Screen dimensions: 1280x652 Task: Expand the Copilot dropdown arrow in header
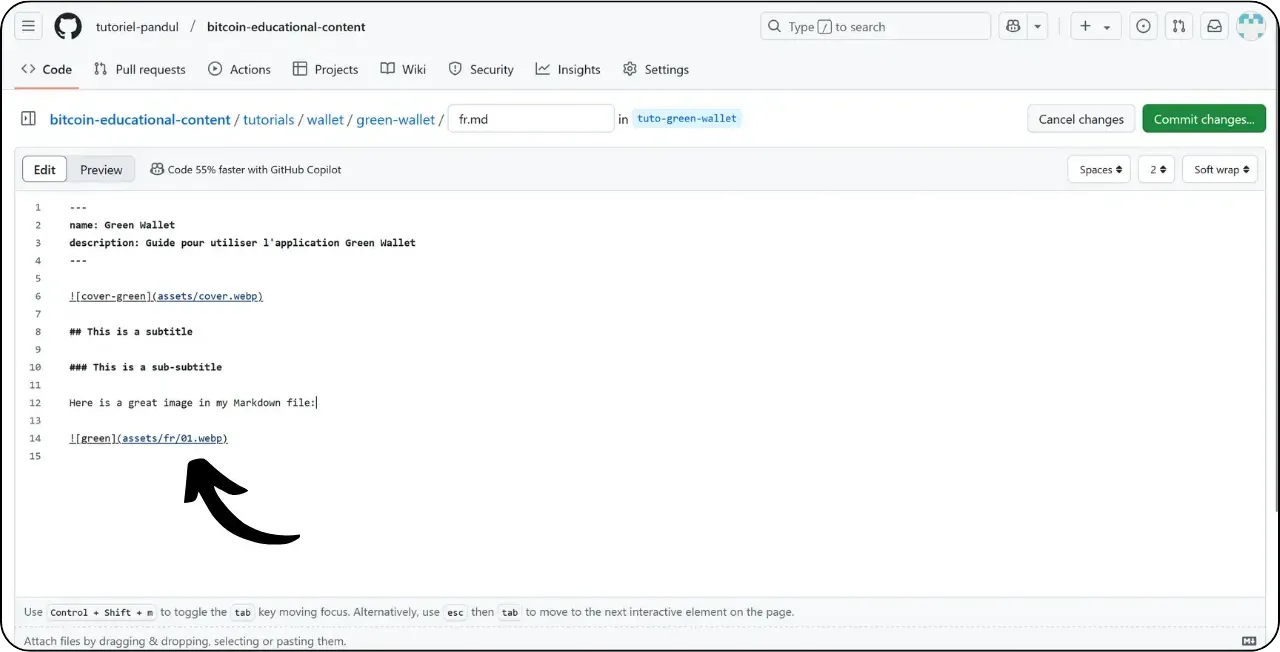pos(1037,26)
